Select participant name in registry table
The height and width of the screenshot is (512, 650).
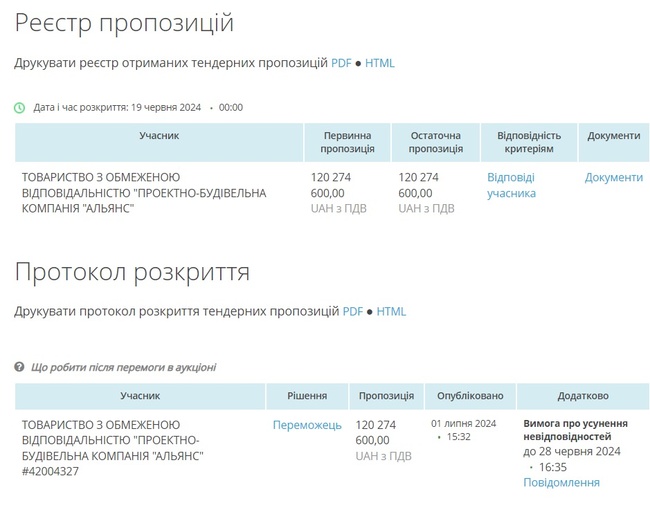[144, 193]
